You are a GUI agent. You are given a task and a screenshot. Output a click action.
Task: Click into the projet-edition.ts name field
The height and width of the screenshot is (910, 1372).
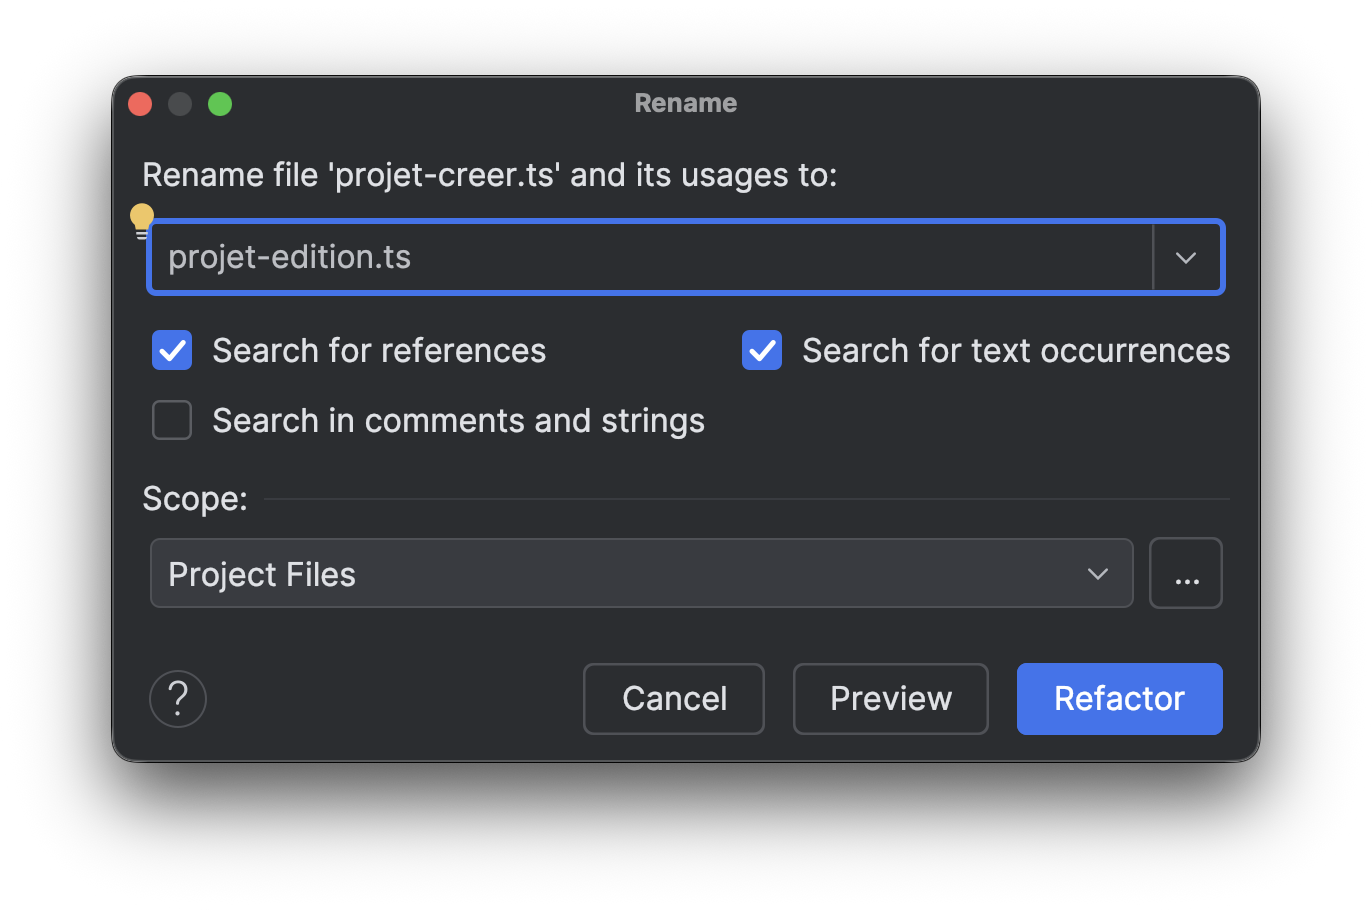pos(650,258)
